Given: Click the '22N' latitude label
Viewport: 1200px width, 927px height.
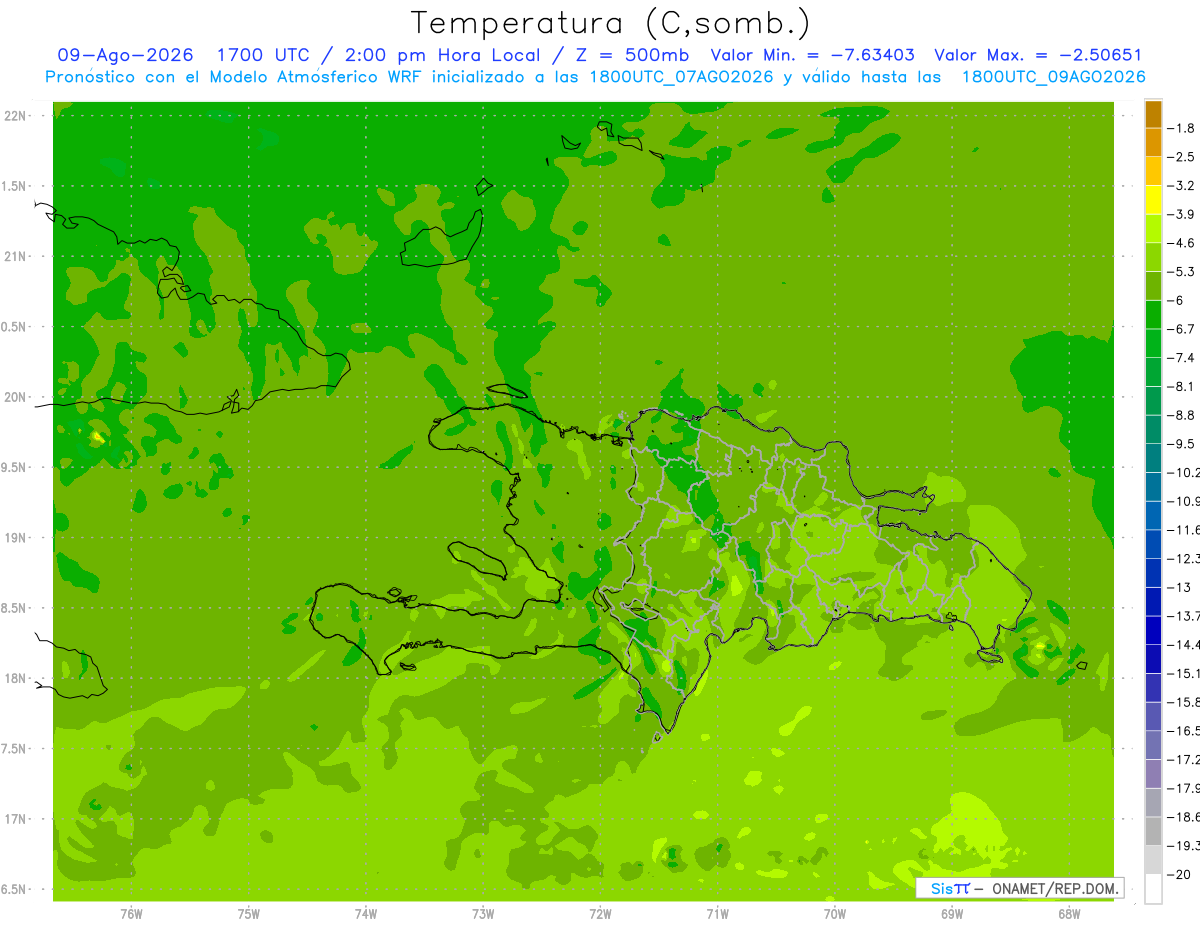Looking at the screenshot, I should click(16, 116).
